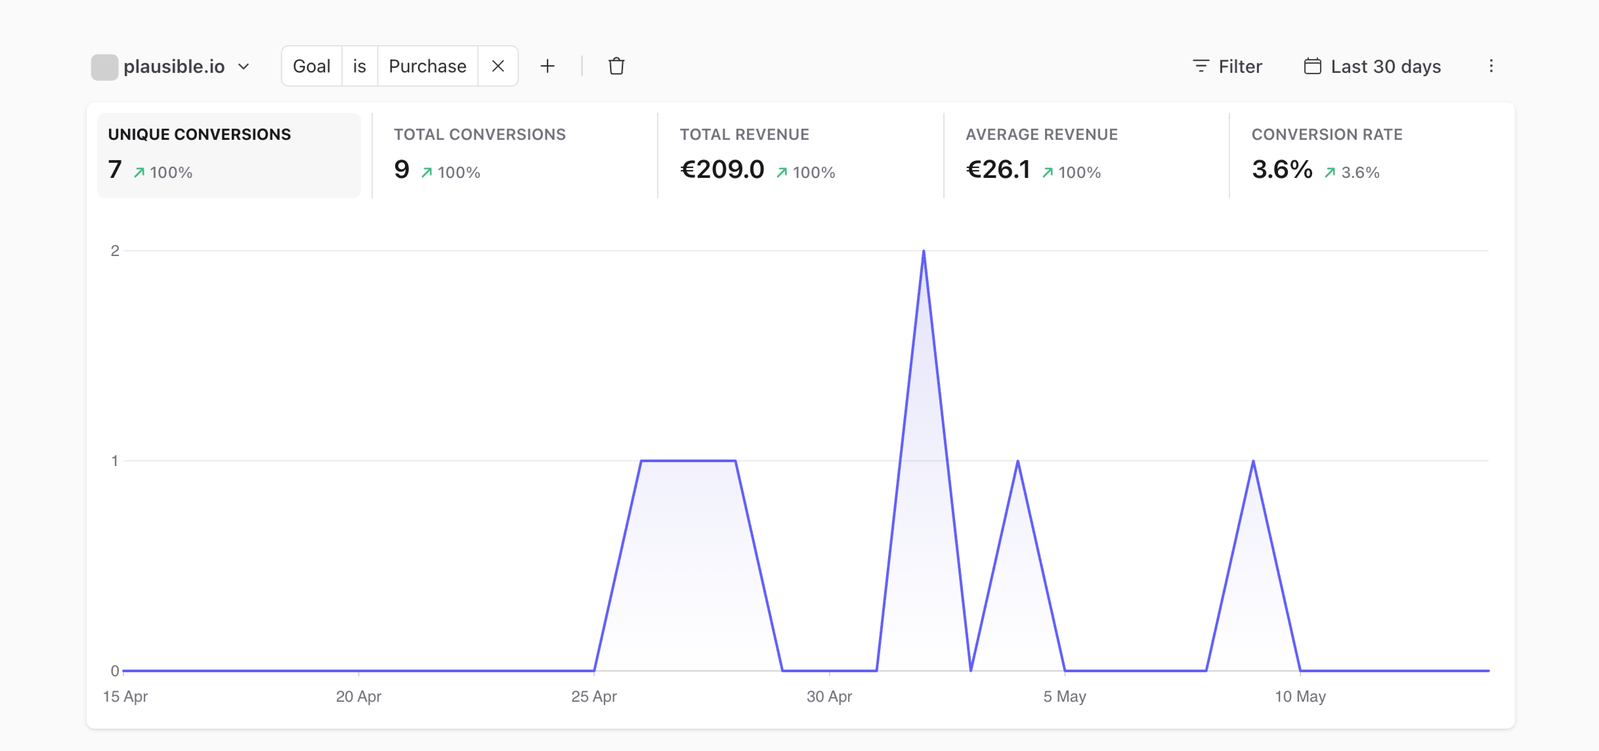This screenshot has width=1599, height=751.
Task: Select the Average Revenue metric
Action: point(1086,155)
